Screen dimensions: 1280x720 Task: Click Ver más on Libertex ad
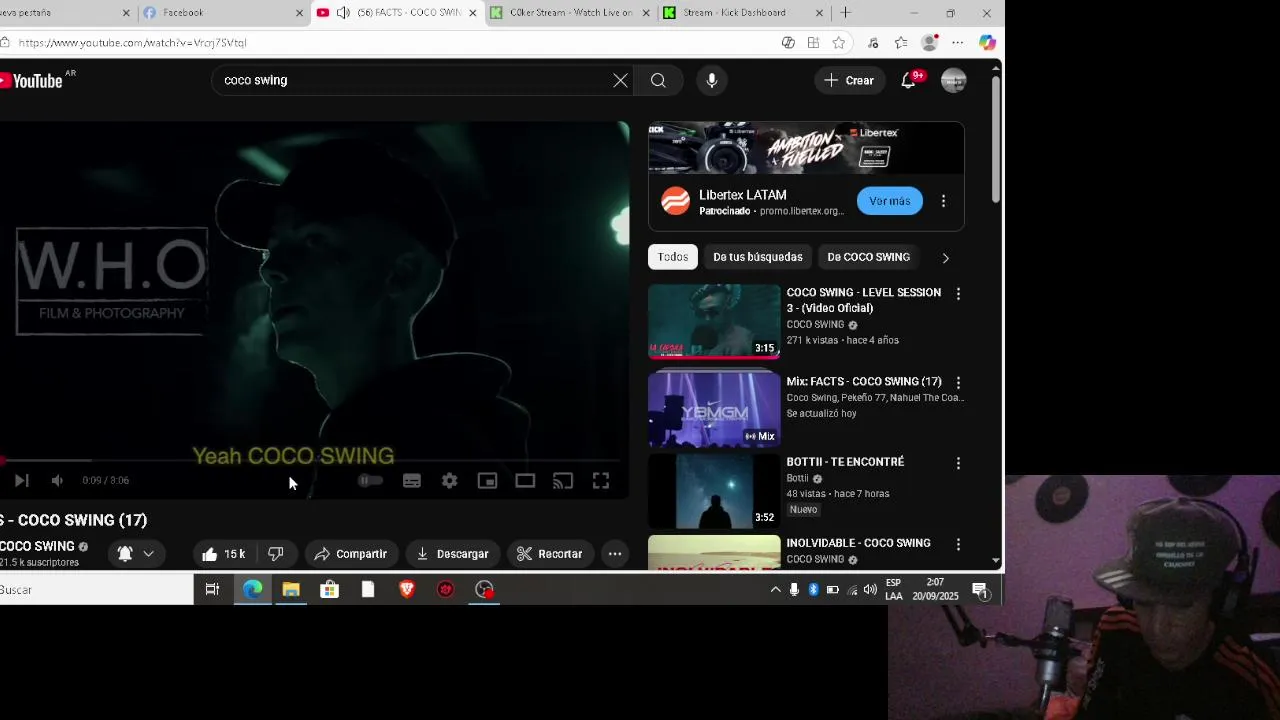890,201
